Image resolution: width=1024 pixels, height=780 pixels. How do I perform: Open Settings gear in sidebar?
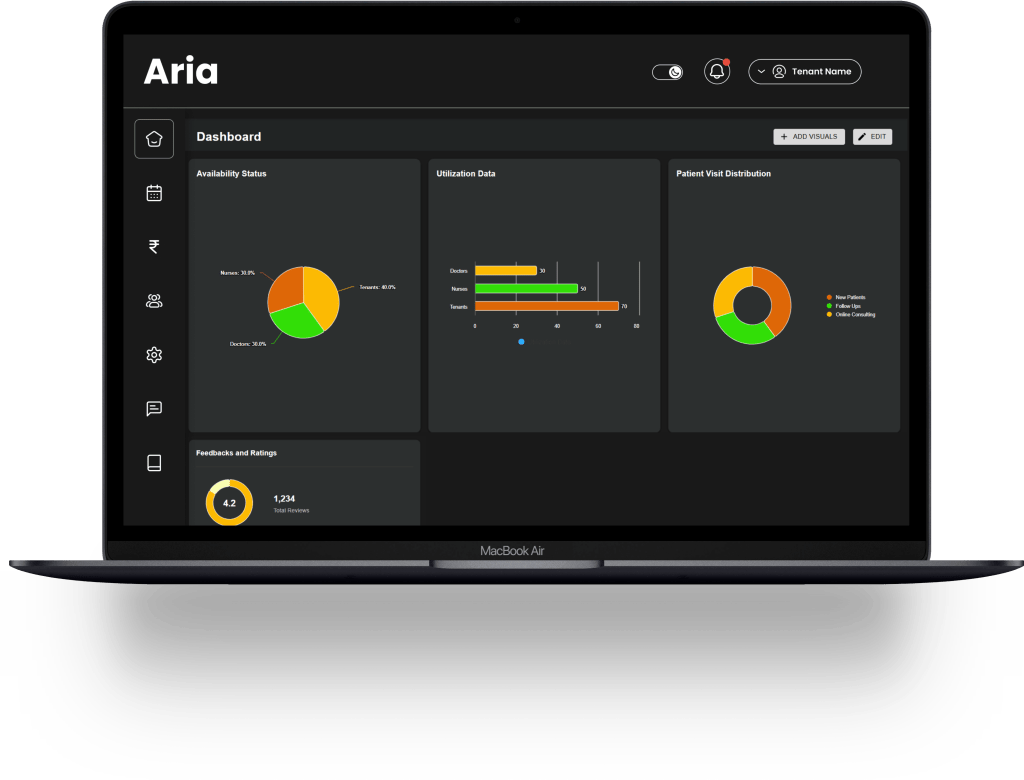point(154,355)
